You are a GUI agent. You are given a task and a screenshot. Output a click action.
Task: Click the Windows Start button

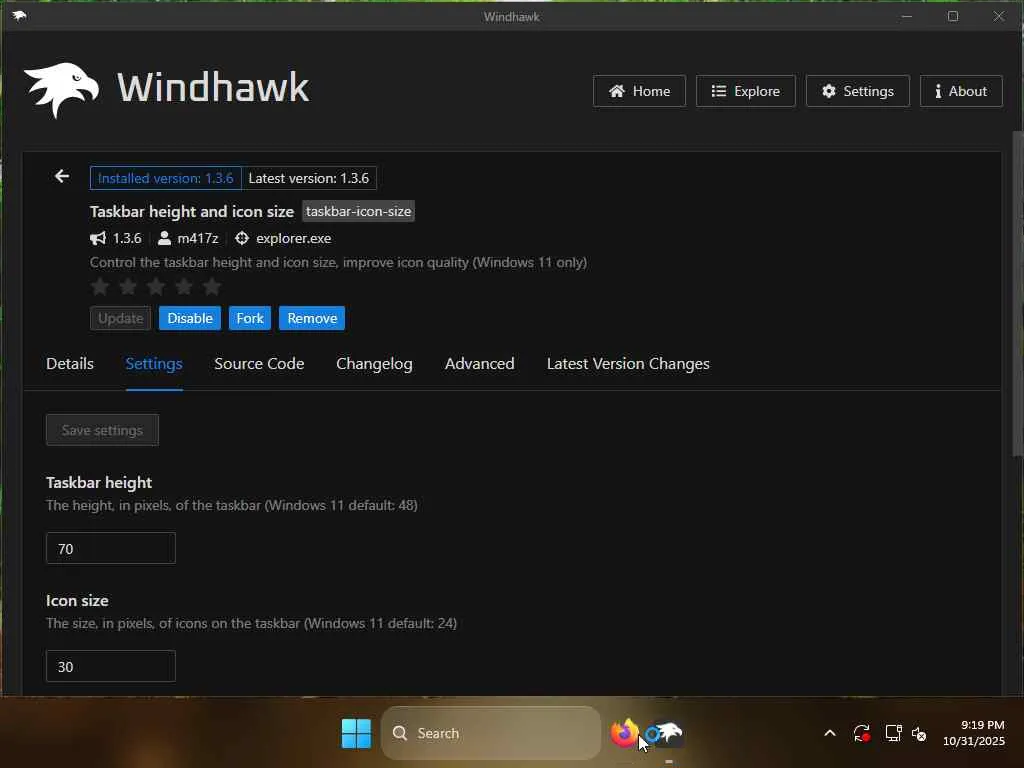point(356,733)
